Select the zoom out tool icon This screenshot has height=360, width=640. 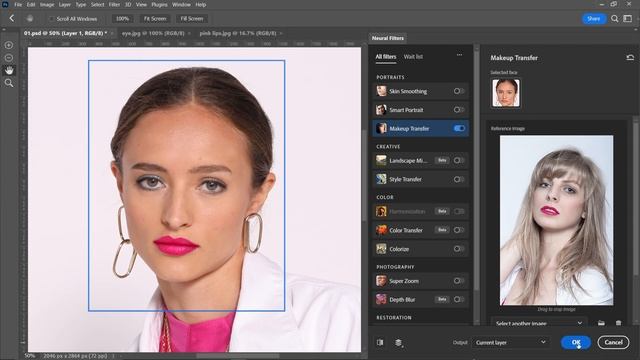pos(9,58)
